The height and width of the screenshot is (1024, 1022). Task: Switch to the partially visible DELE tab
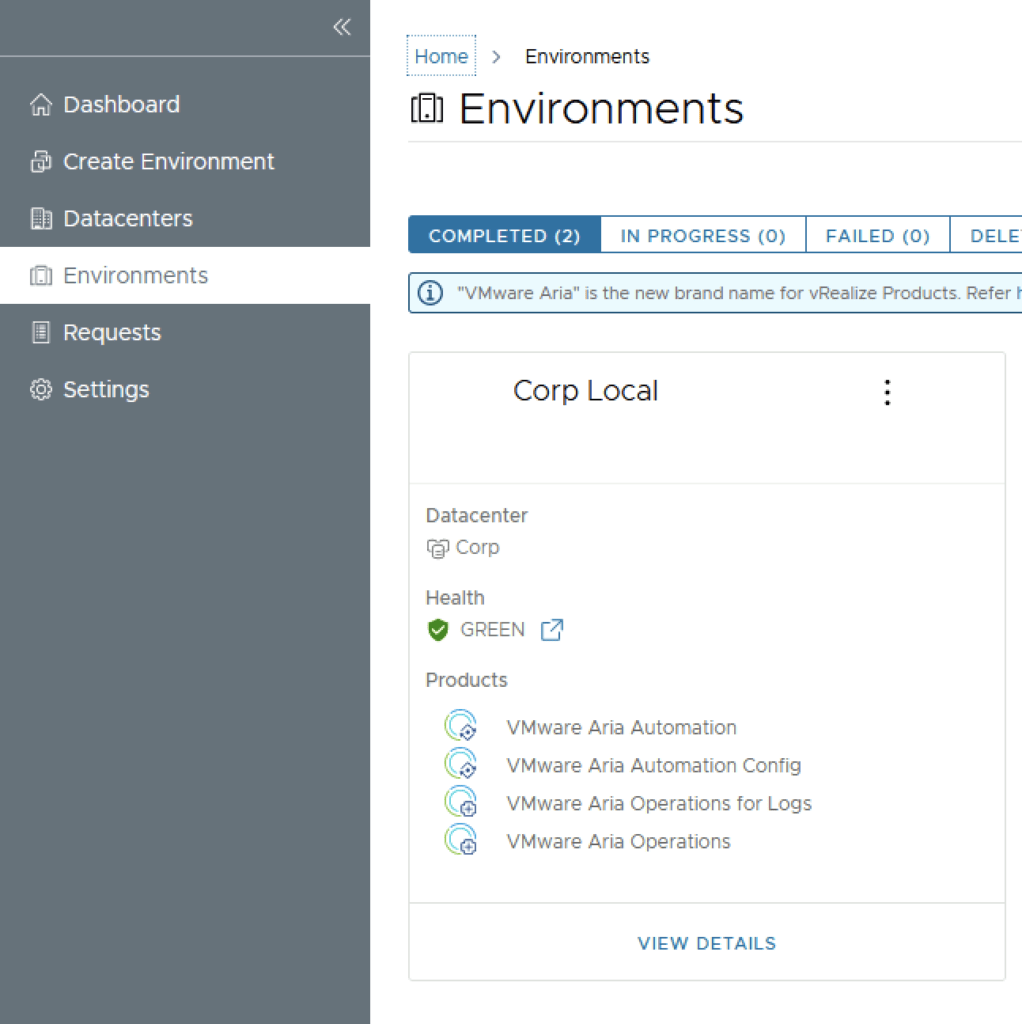(987, 235)
